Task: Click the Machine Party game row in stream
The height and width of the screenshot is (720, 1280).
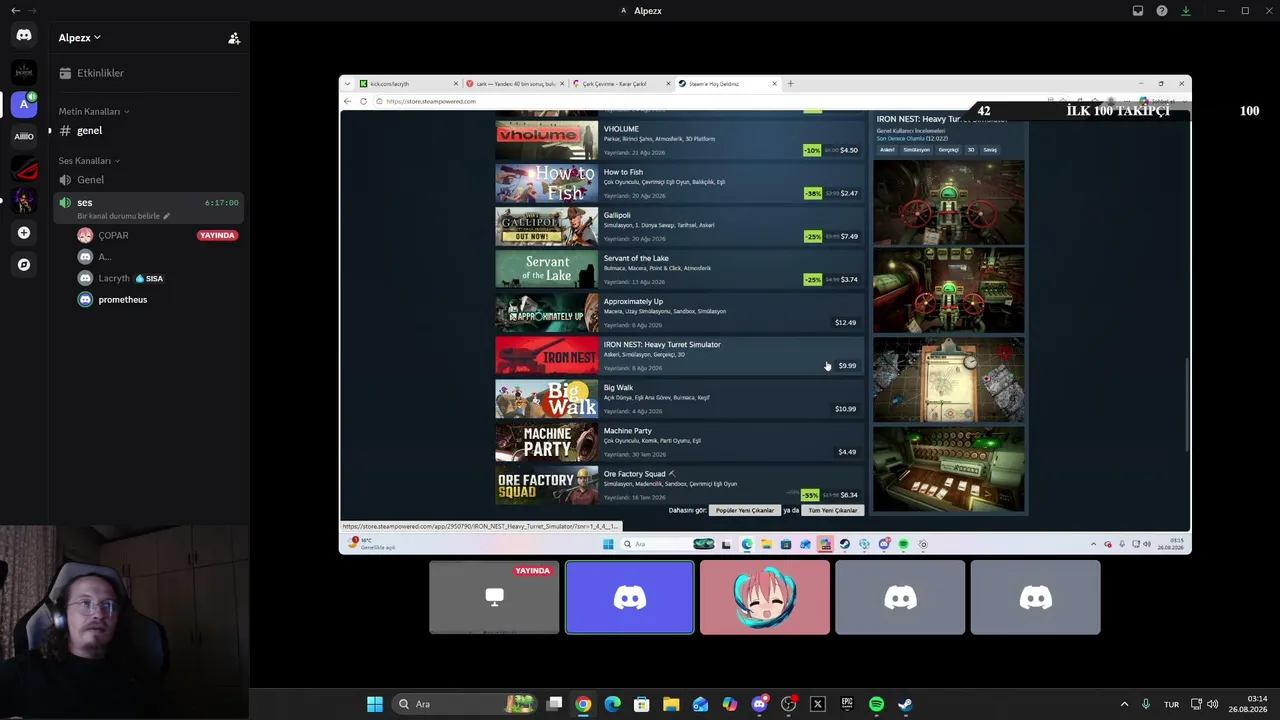Action: 679,441
